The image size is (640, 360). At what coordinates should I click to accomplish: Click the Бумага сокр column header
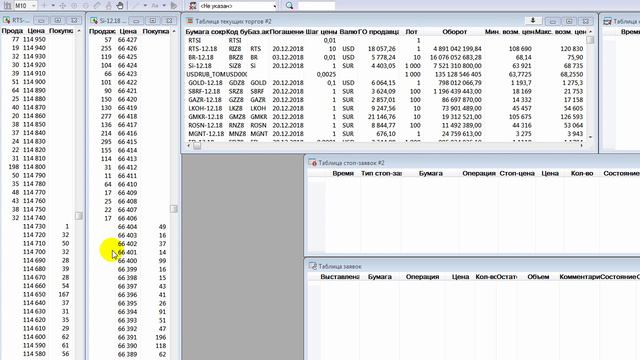(x=205, y=32)
